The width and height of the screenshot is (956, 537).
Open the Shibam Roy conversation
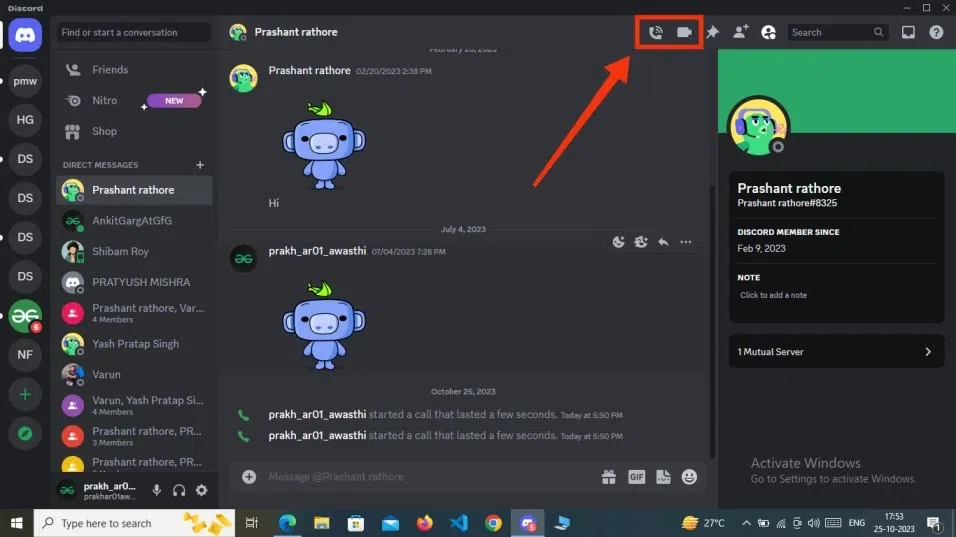(134, 251)
